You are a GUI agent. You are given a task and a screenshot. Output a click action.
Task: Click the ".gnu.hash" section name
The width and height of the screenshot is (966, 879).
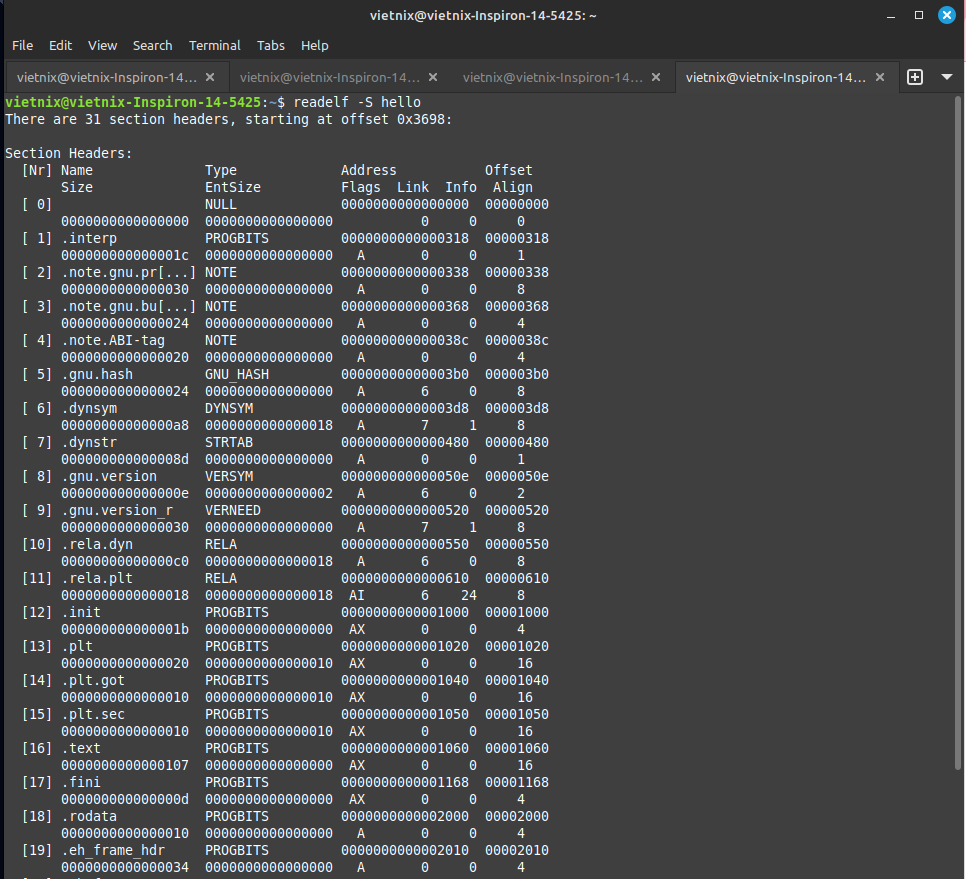pyautogui.click(x=97, y=375)
